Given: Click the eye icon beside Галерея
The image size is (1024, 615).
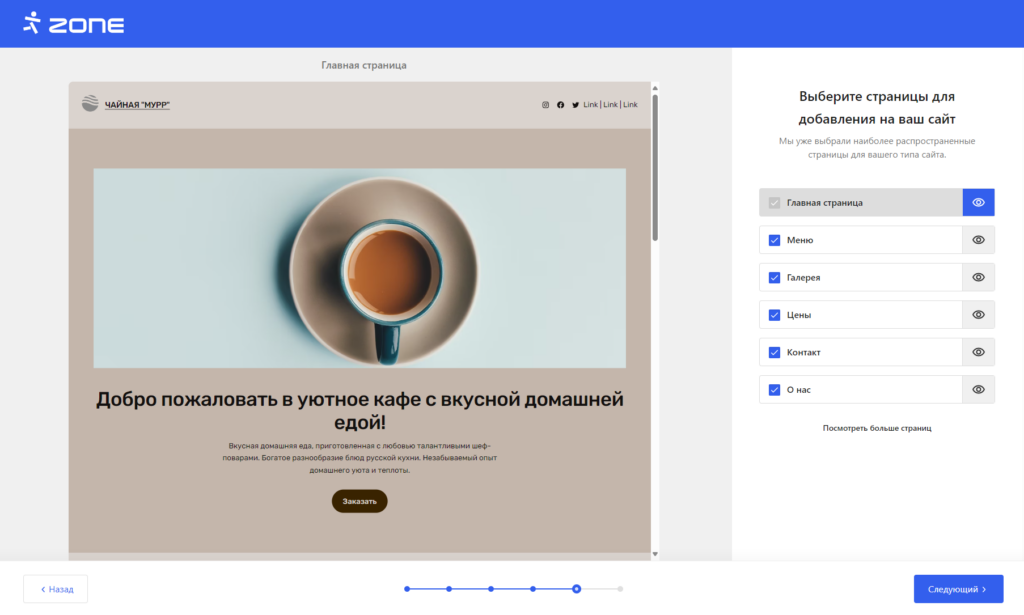Looking at the screenshot, I should click(978, 277).
